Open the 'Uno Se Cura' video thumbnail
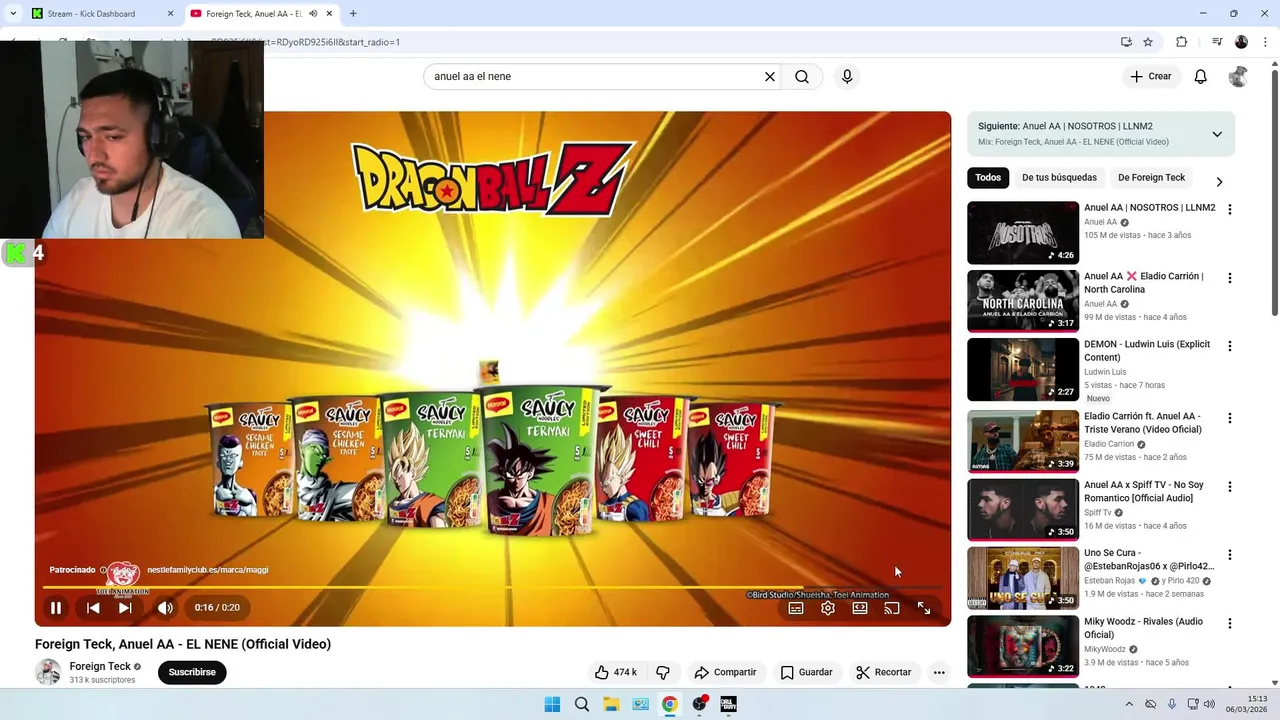This screenshot has height=720, width=1280. click(x=1023, y=578)
